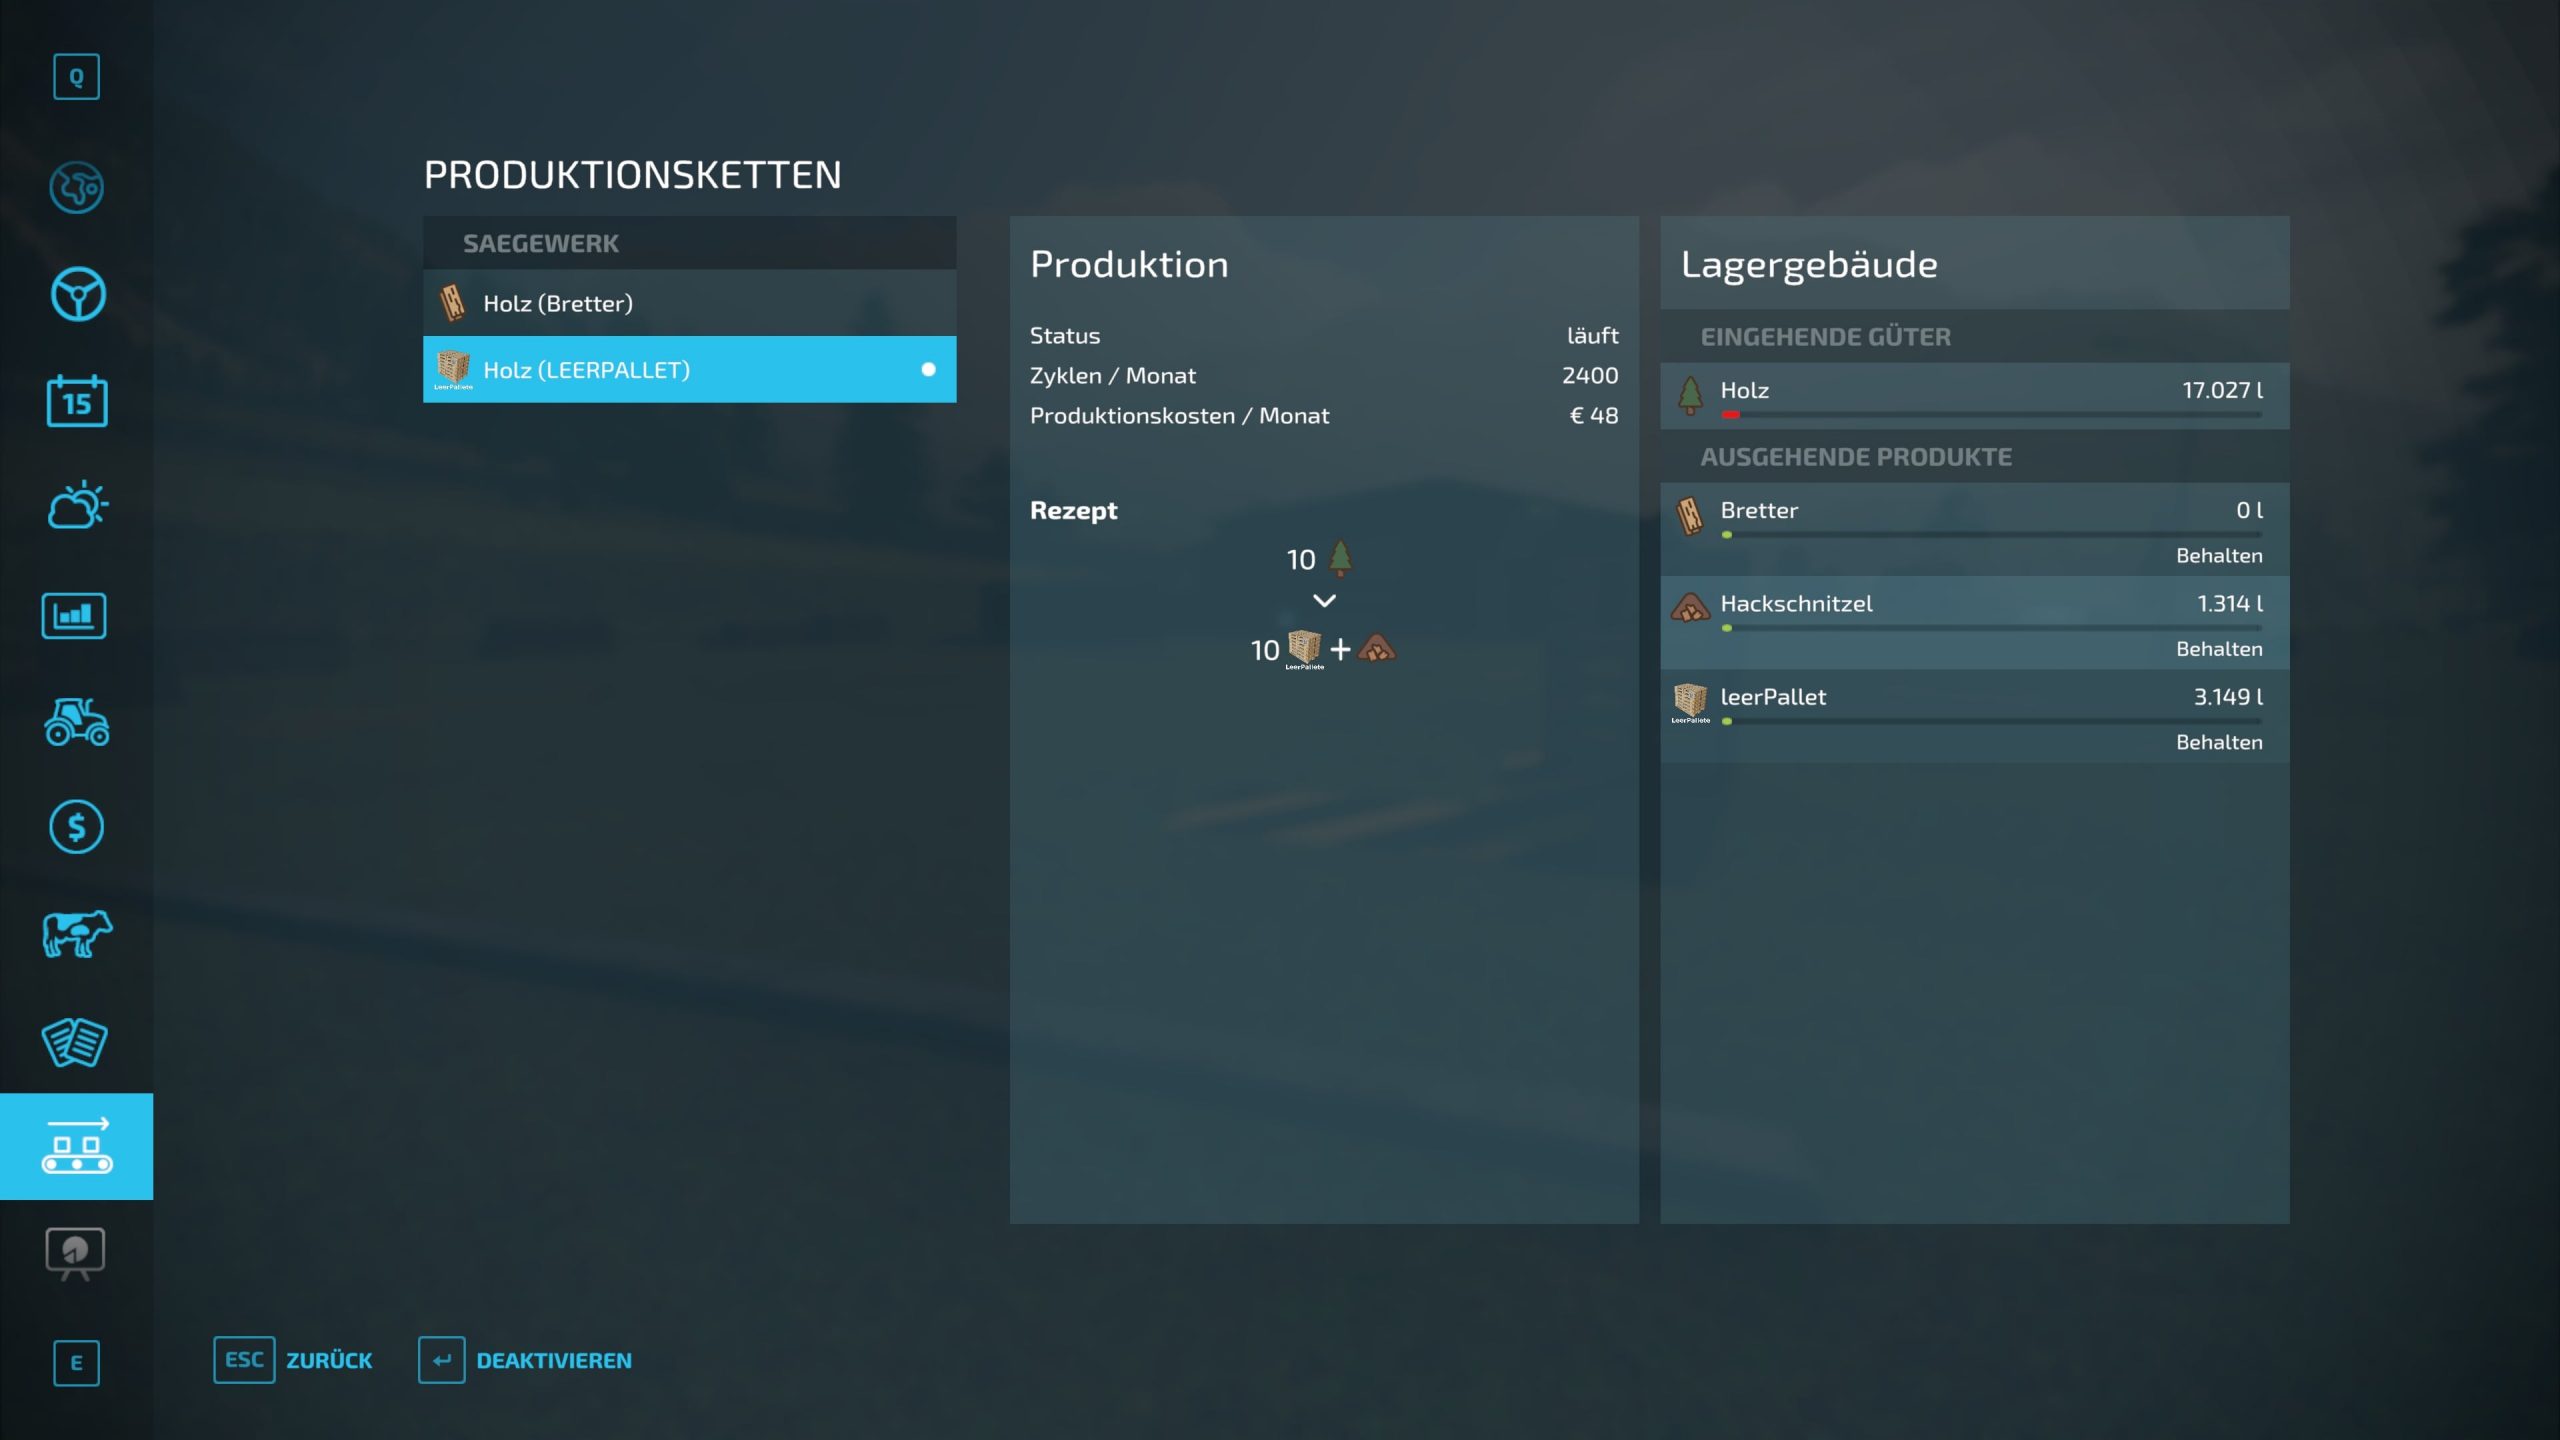Click the Holz input fill level bar
The height and width of the screenshot is (1440, 2560).
coord(1990,414)
